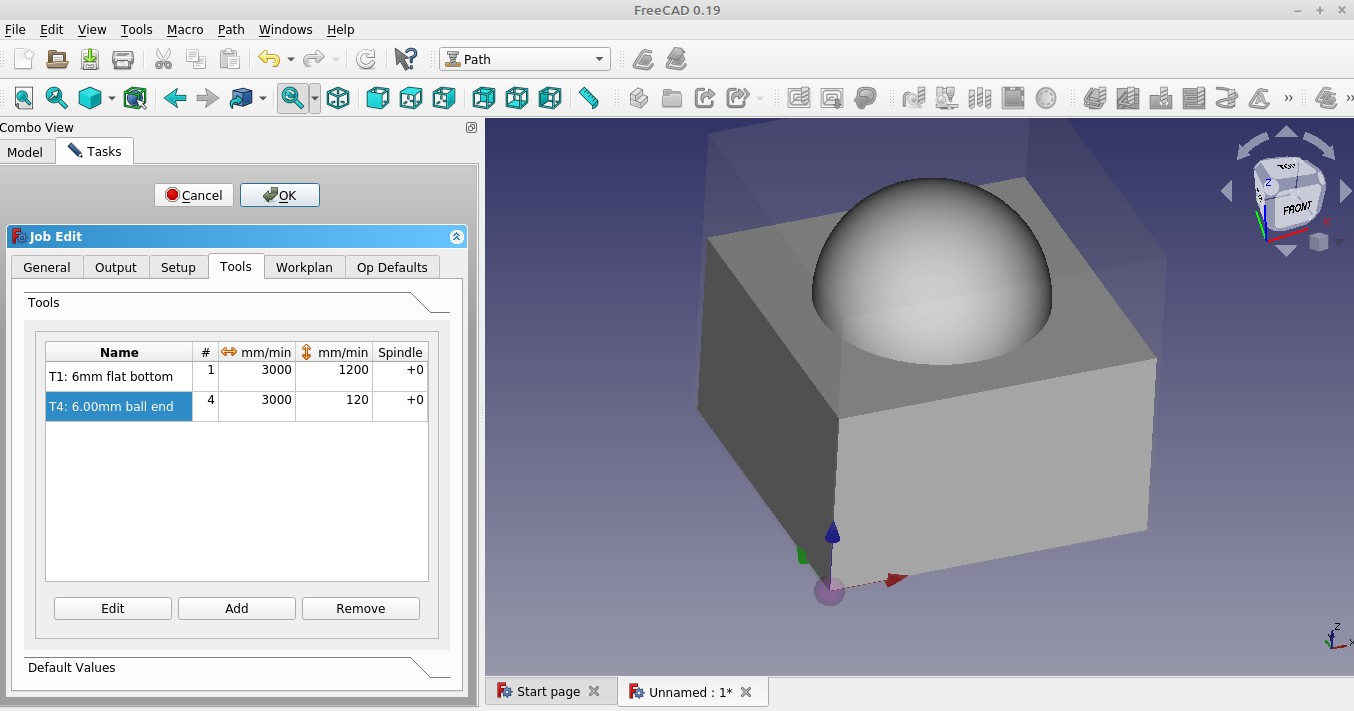Expand hidden toolbar items chevron
This screenshot has width=1354, height=711.
click(1288, 98)
